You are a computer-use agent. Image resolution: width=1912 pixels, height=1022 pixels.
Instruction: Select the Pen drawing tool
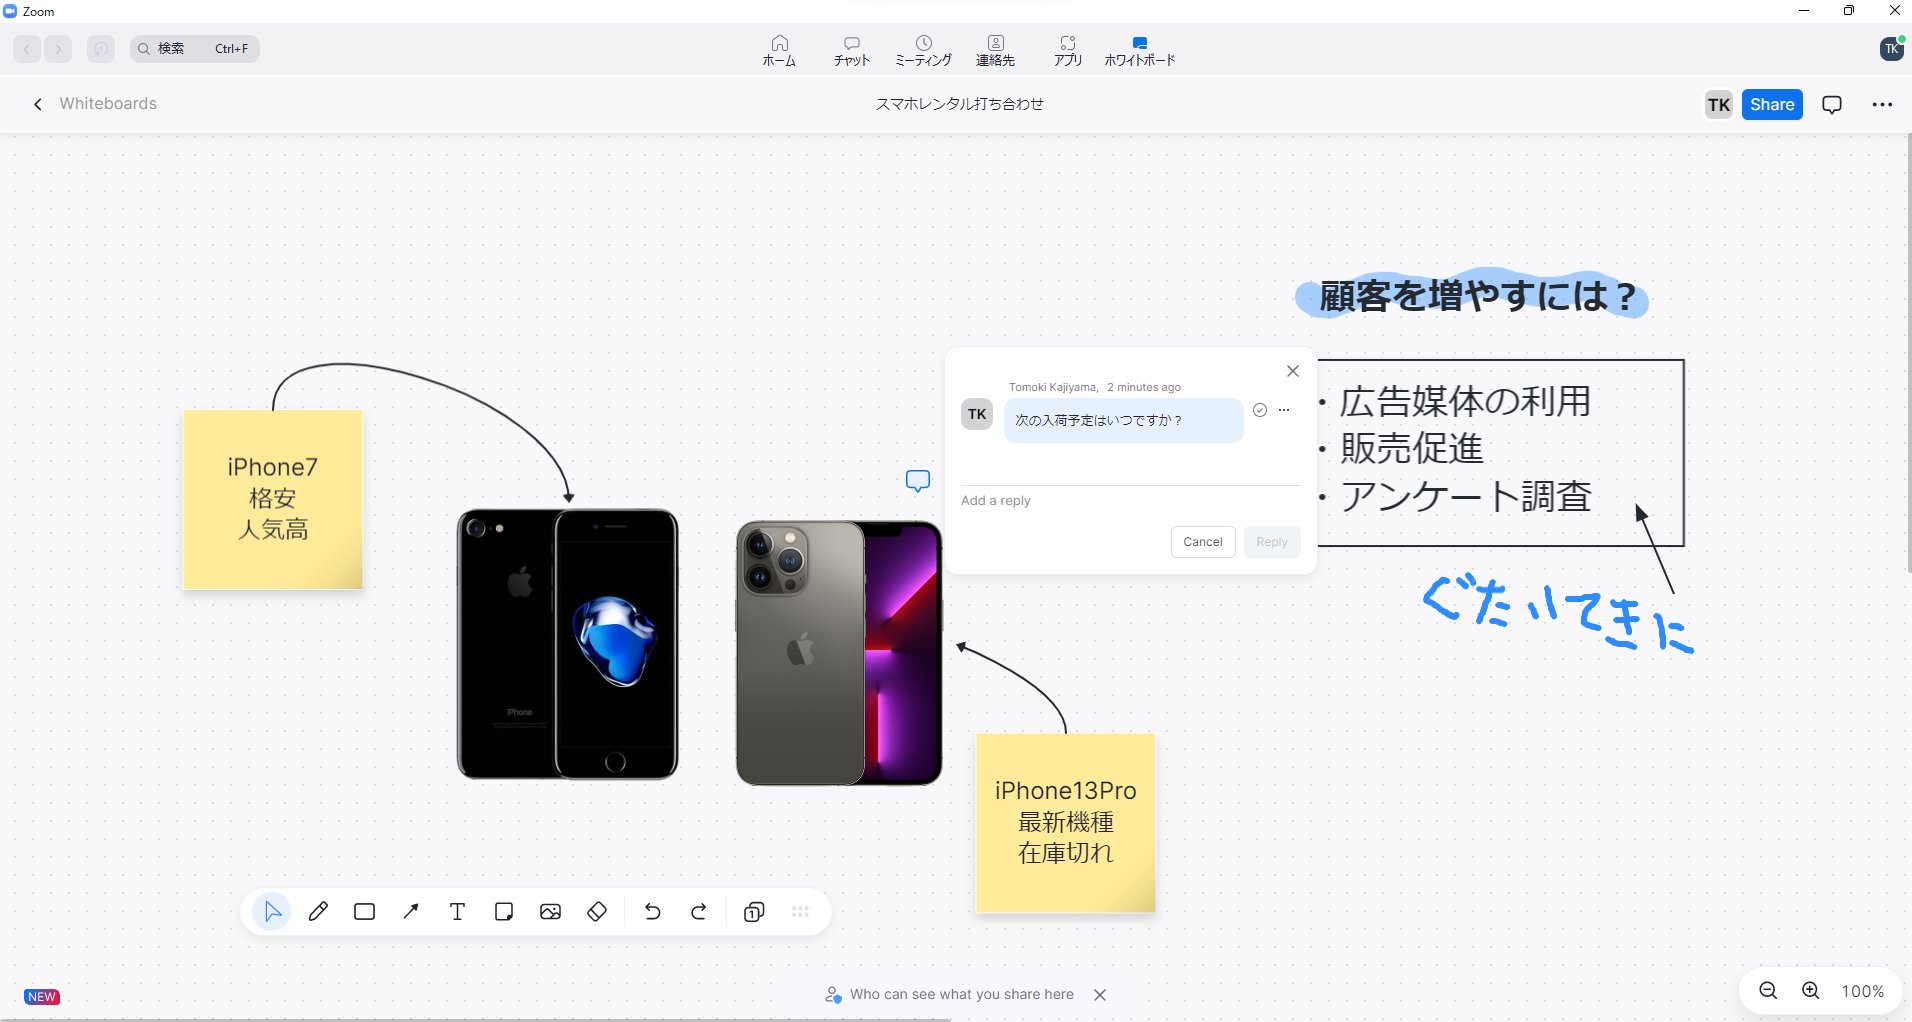pyautogui.click(x=318, y=912)
